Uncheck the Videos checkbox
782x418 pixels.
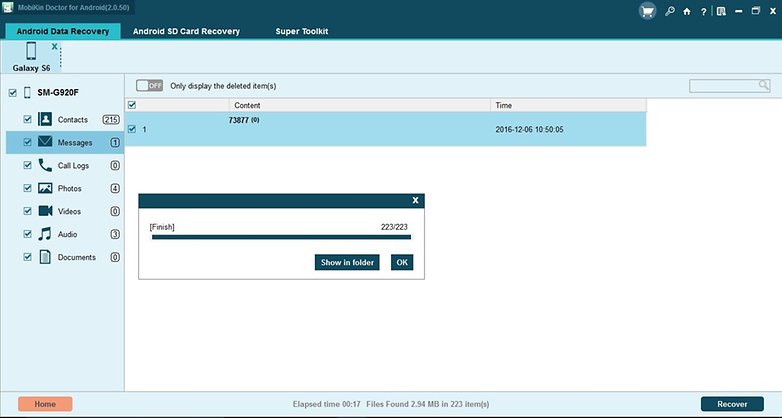(28, 211)
